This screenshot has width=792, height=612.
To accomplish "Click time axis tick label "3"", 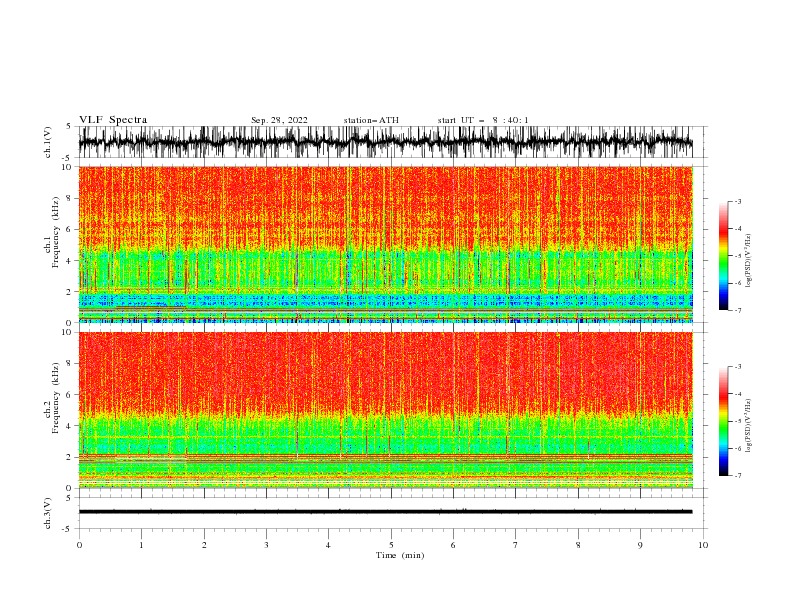I will 266,545.
